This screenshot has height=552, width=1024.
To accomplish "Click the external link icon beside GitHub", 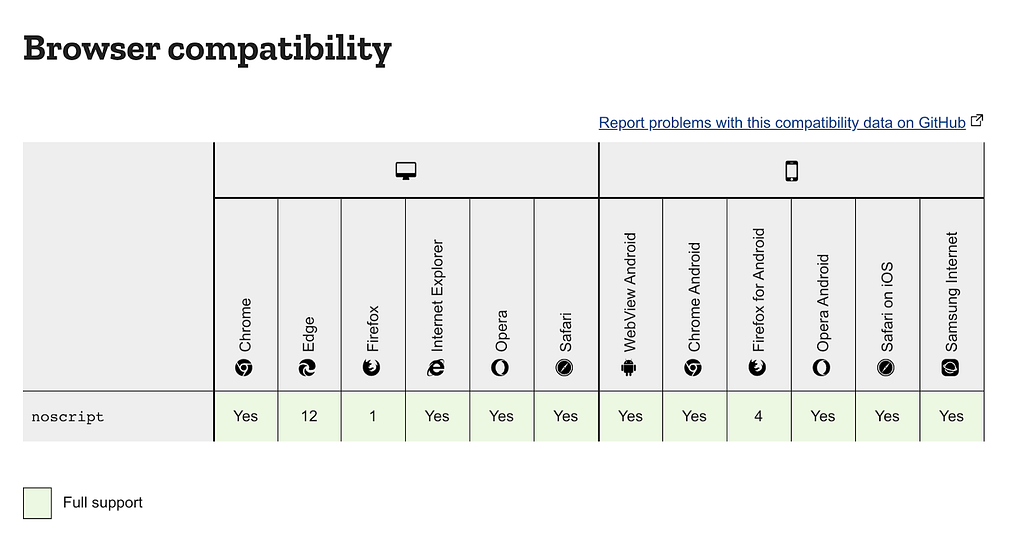I will [977, 121].
